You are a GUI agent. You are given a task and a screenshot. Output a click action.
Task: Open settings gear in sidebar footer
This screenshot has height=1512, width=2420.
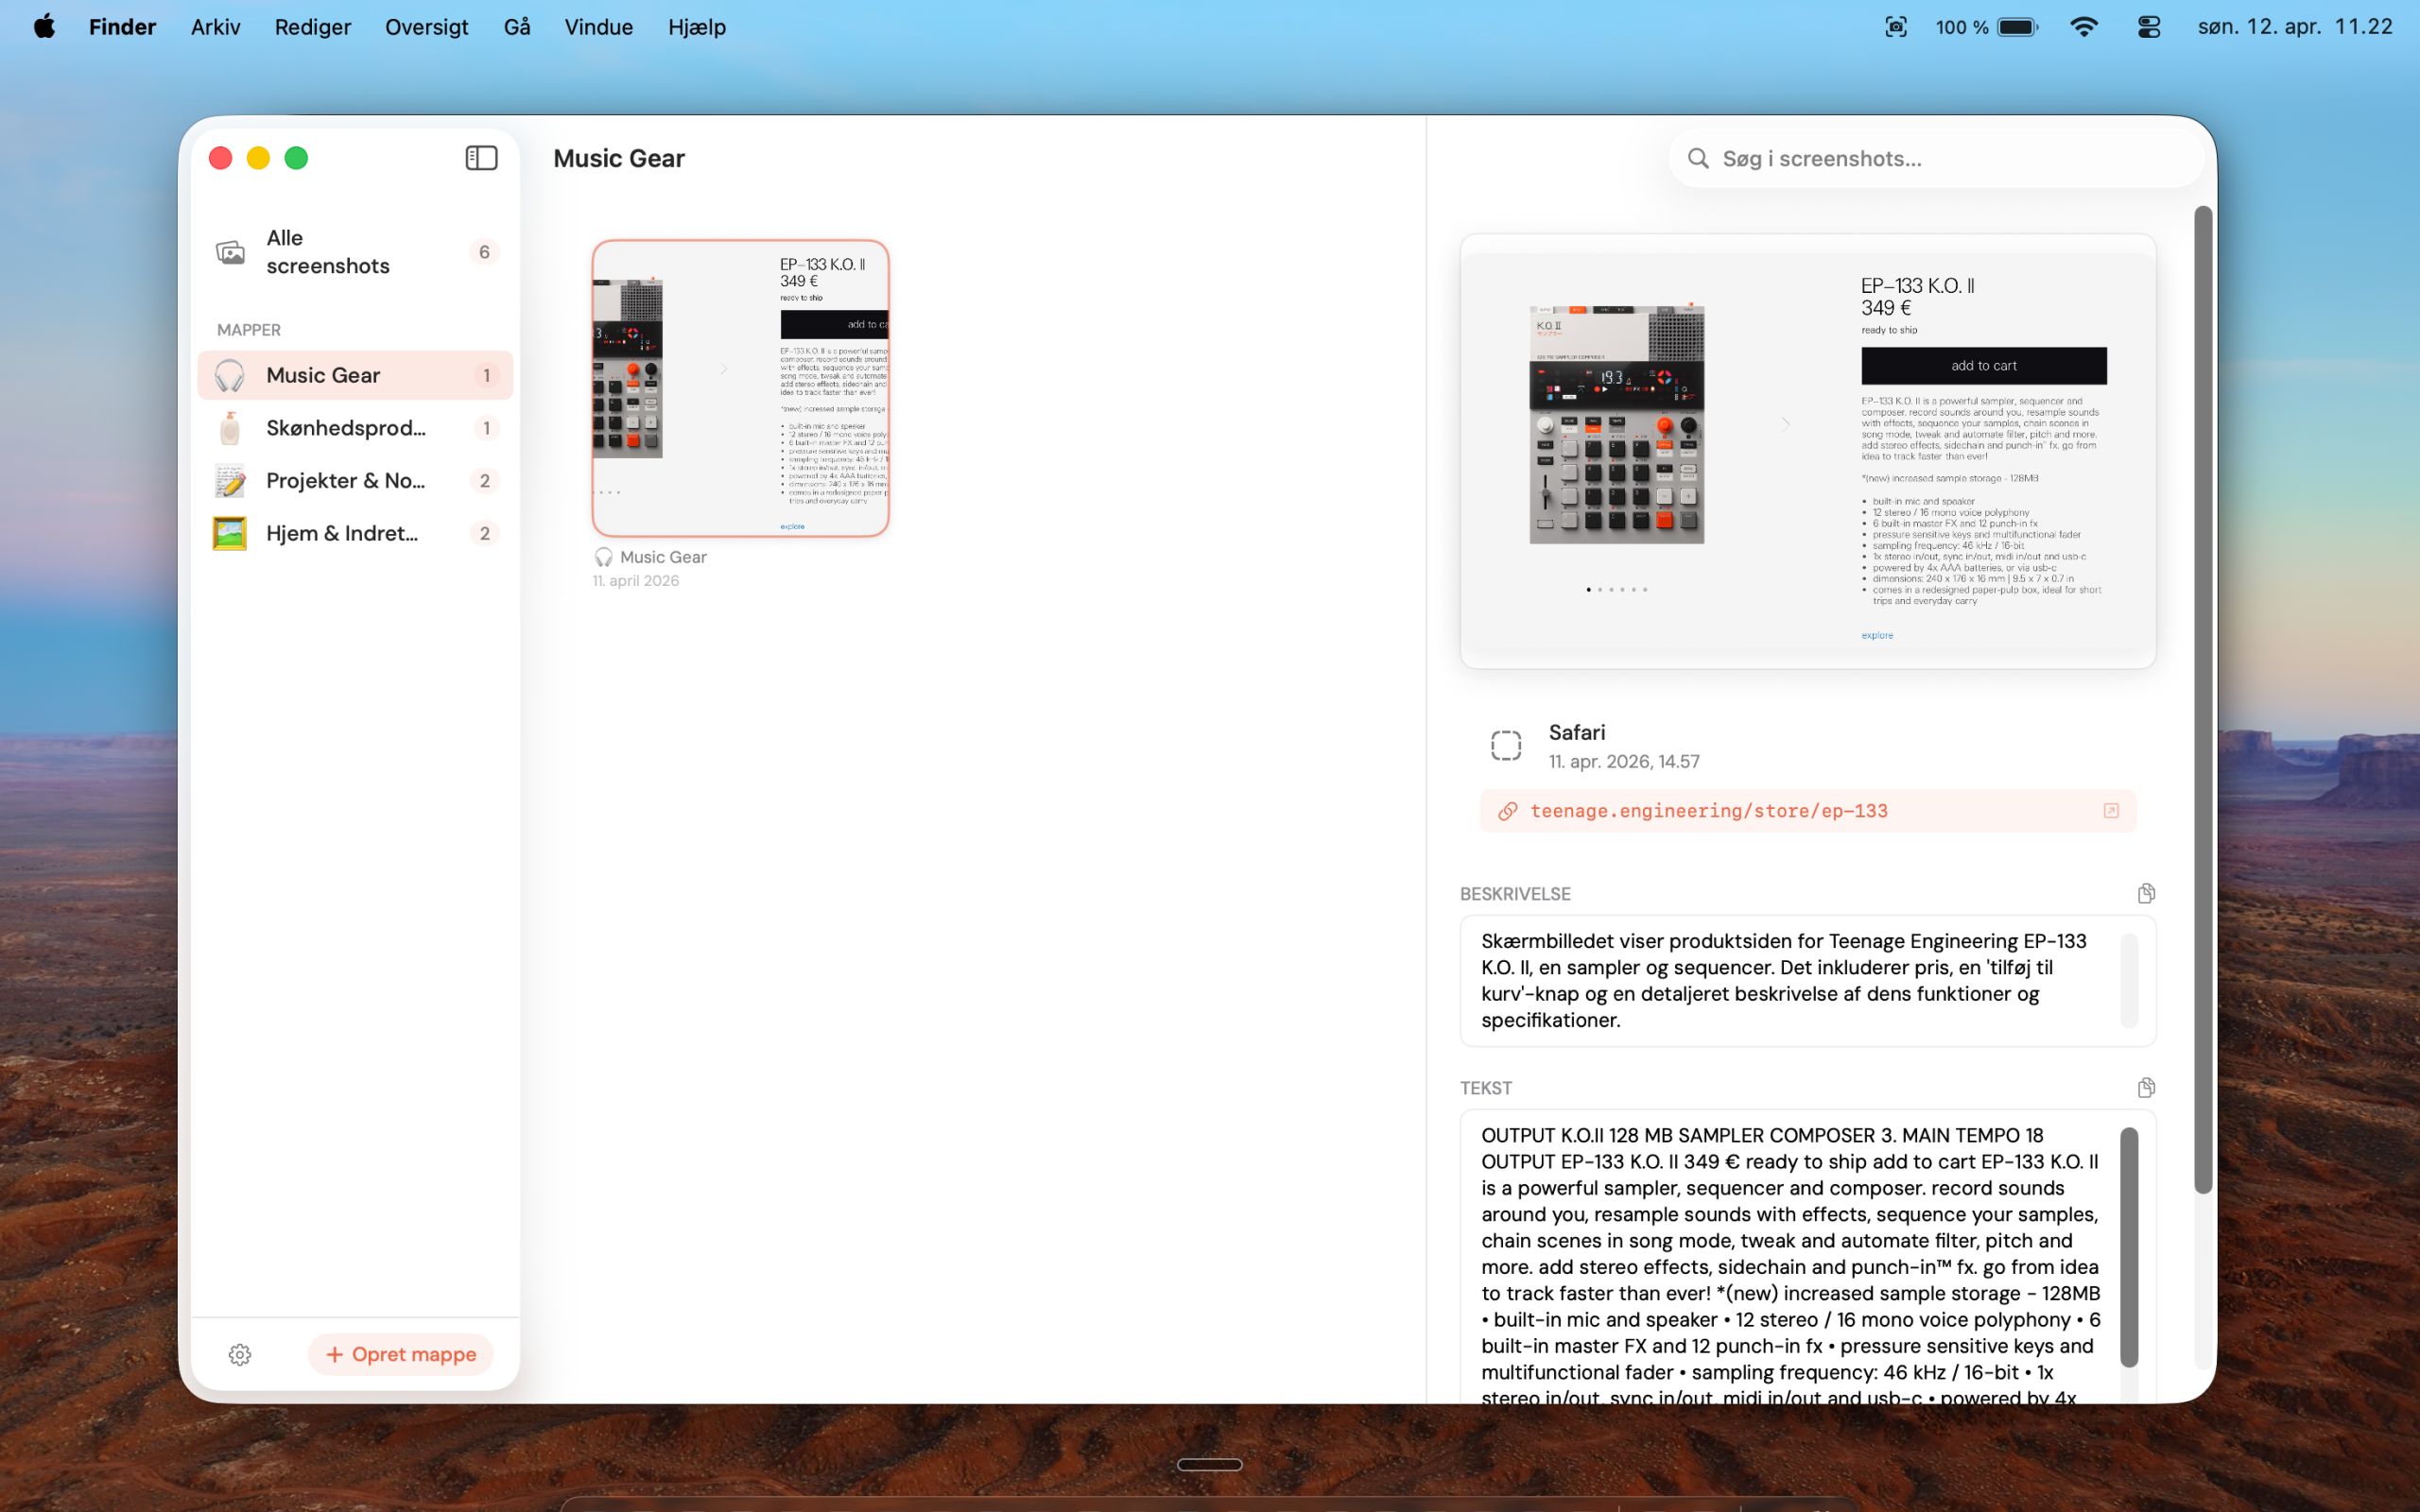(240, 1354)
